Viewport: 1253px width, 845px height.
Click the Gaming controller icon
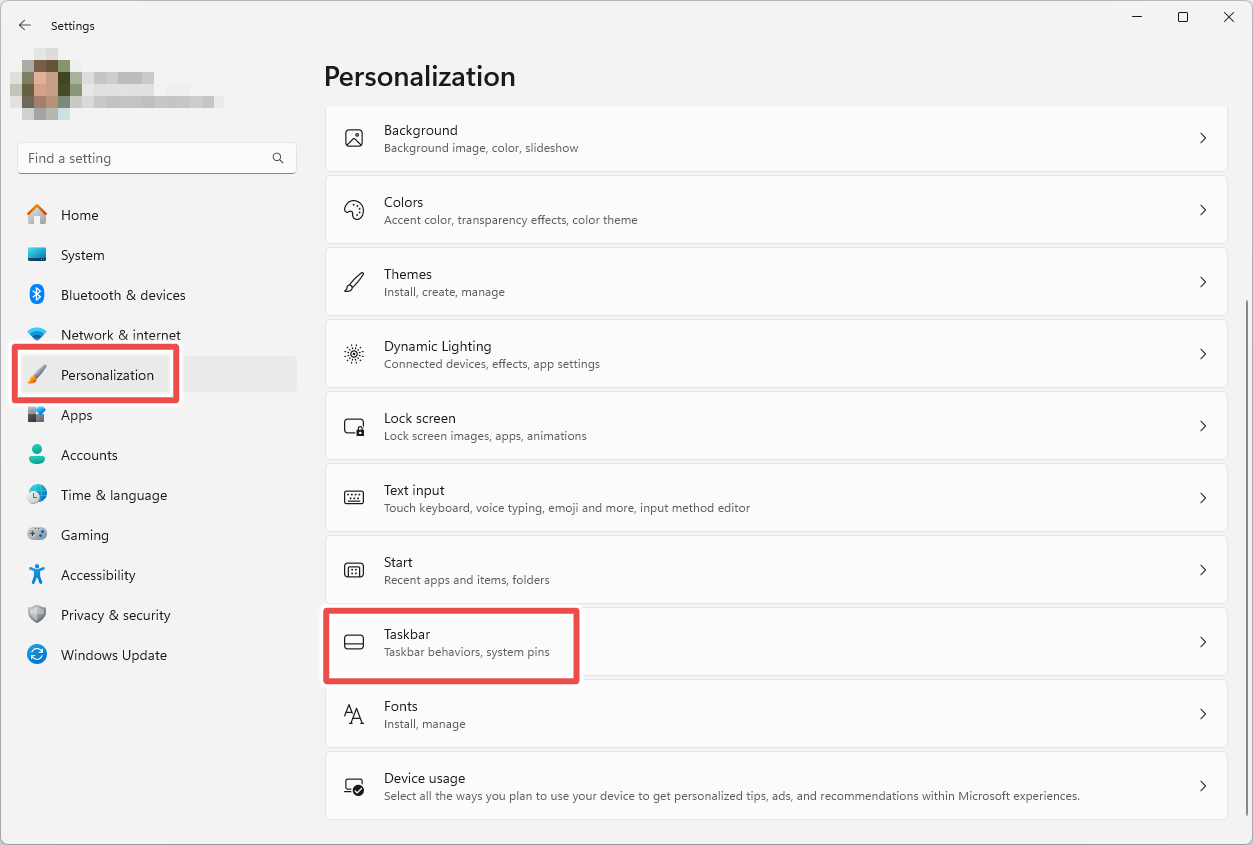37,534
